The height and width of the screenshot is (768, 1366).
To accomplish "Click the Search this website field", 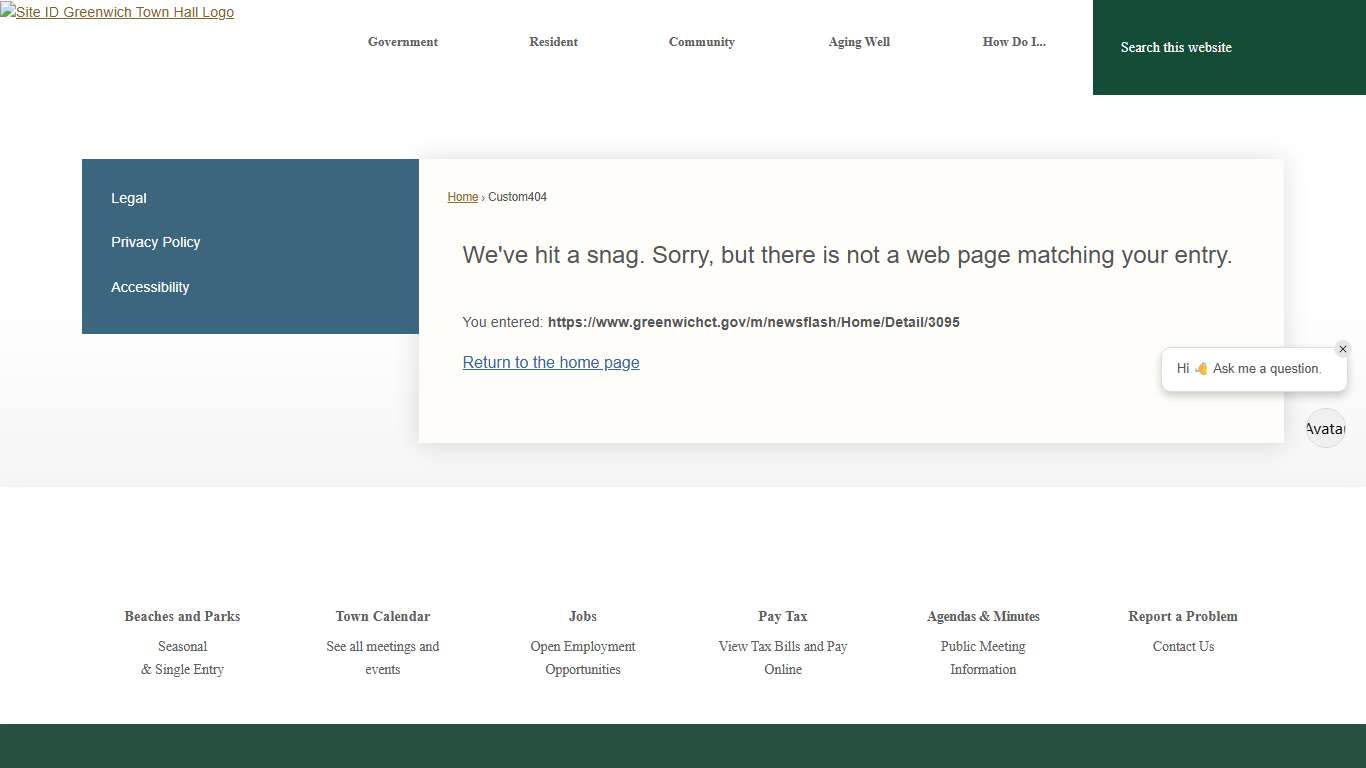I will coord(1200,47).
